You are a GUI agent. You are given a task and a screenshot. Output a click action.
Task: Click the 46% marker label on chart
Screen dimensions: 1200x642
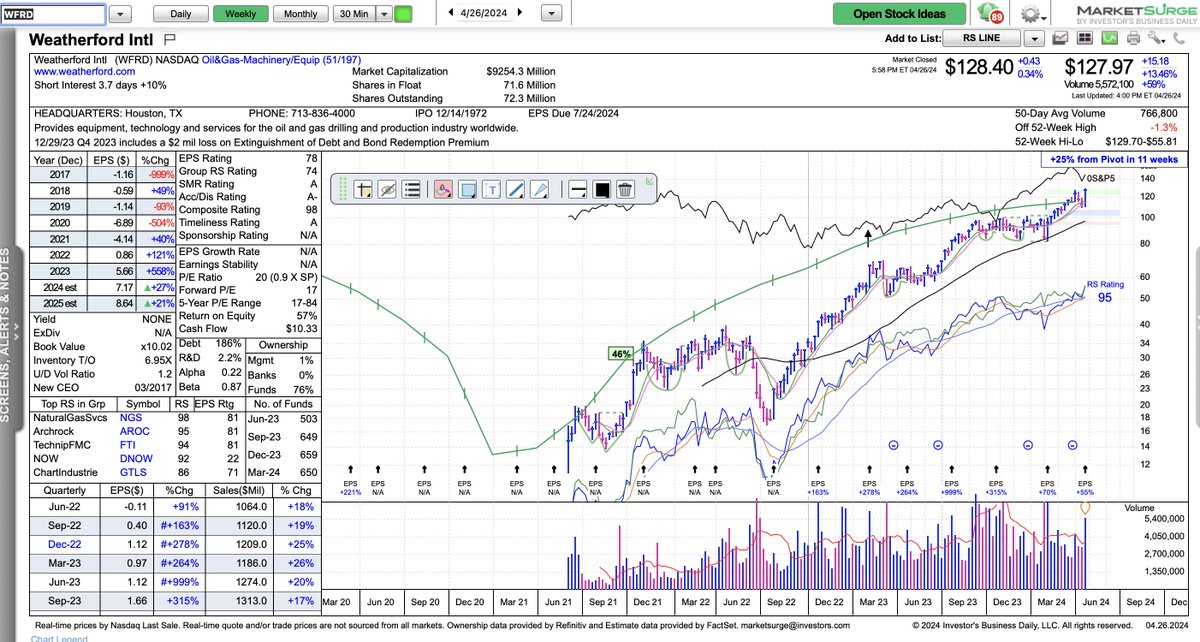[x=619, y=353]
